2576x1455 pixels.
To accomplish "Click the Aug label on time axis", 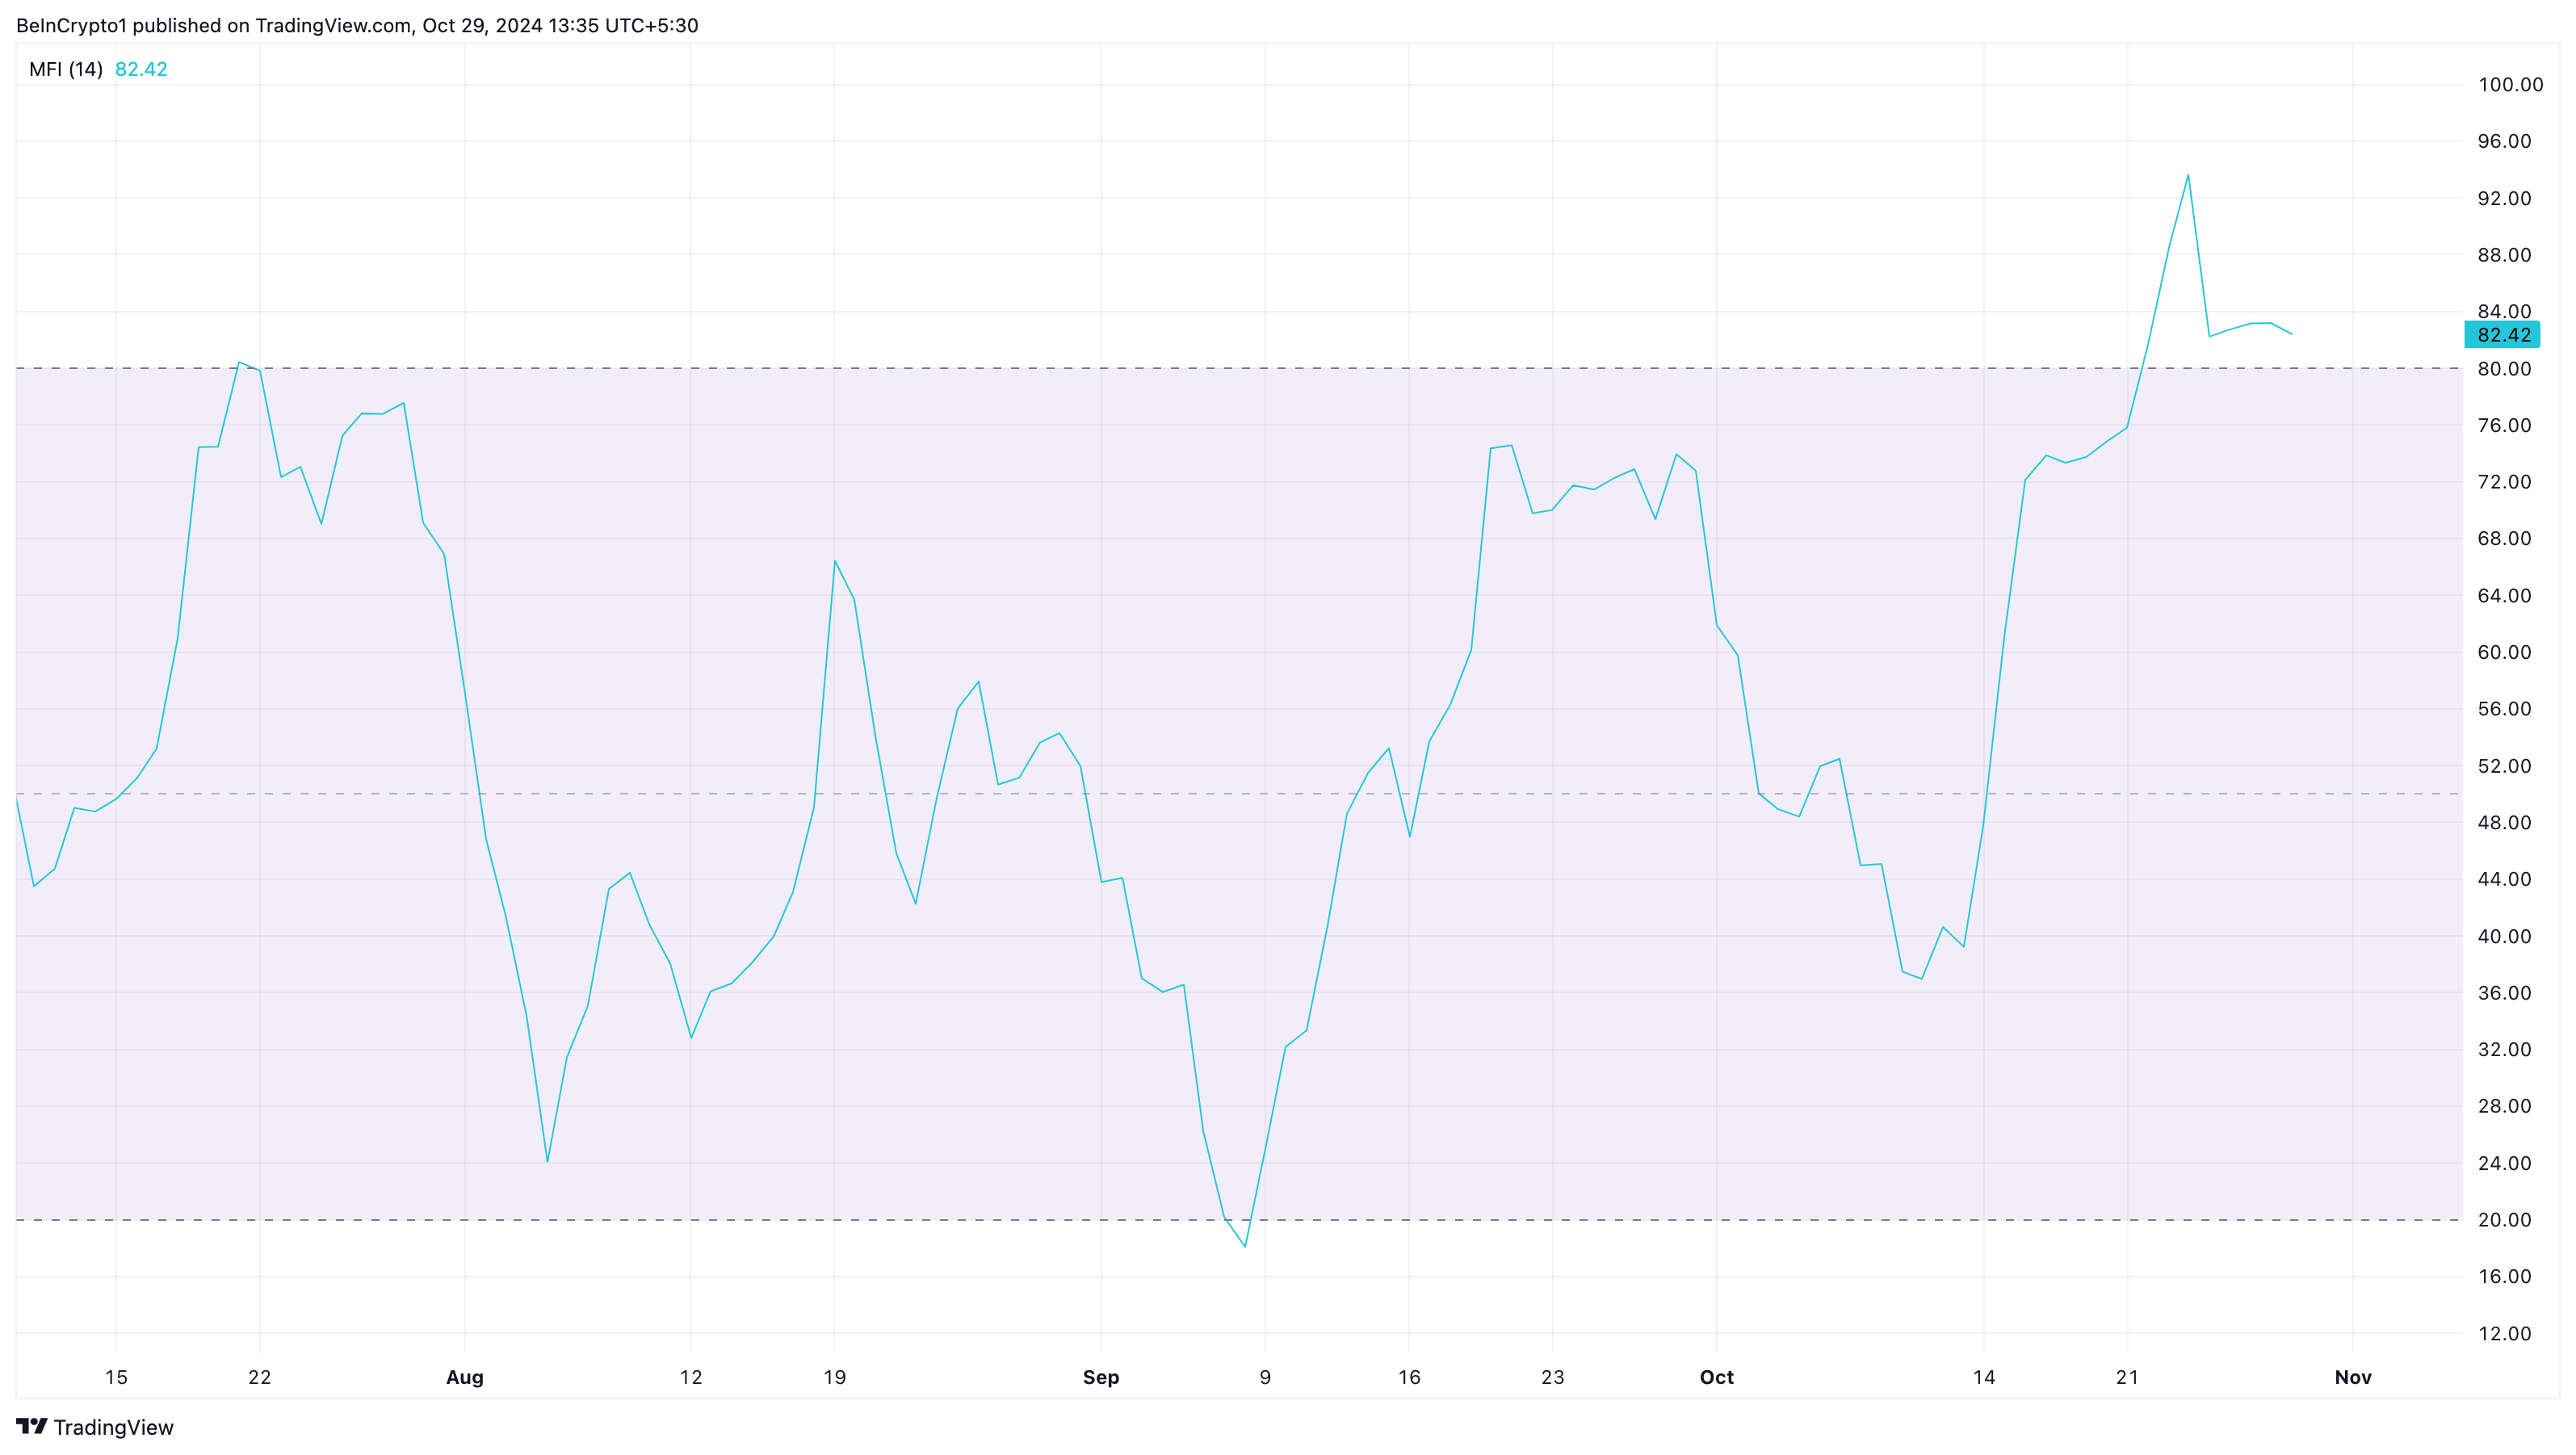I will click(464, 1377).
